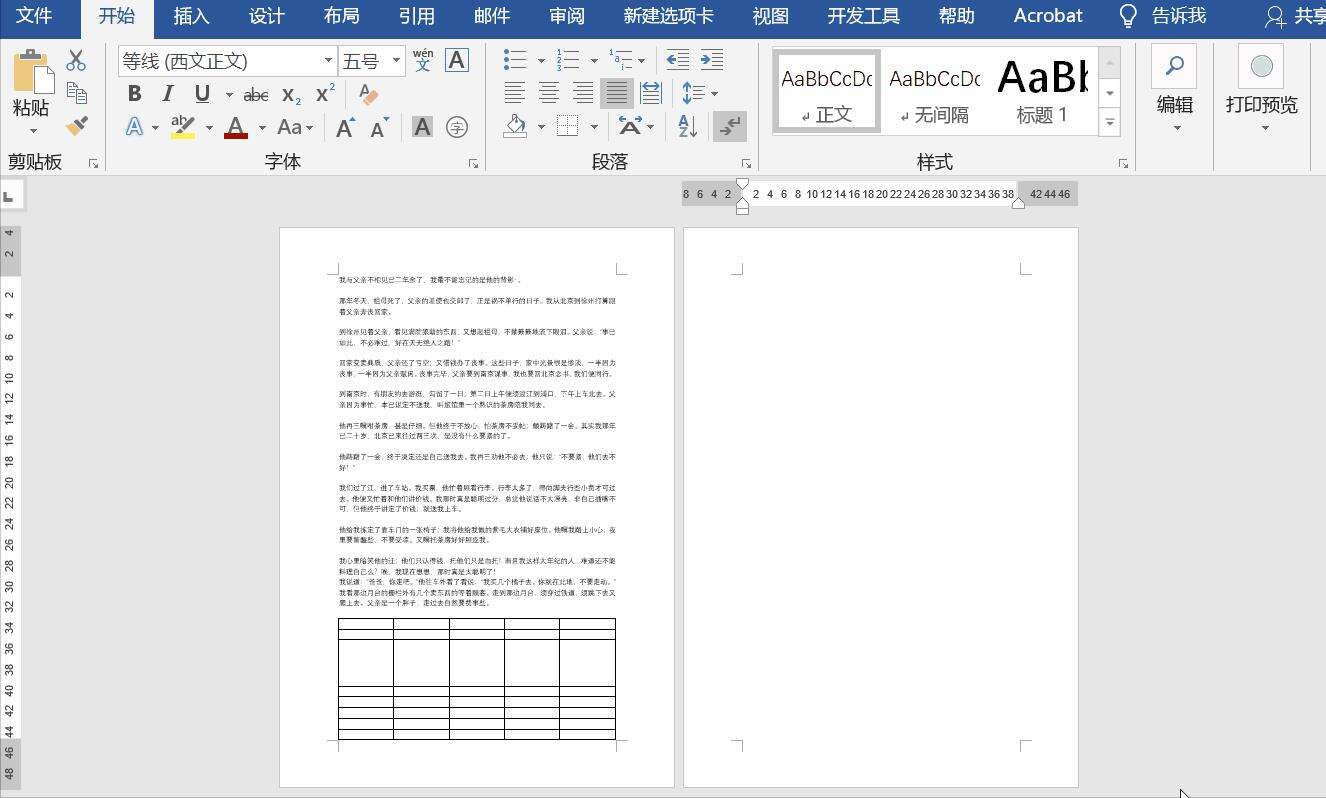Click the Borders icon
Viewport: 1326px width, 798px height.
click(x=568, y=126)
